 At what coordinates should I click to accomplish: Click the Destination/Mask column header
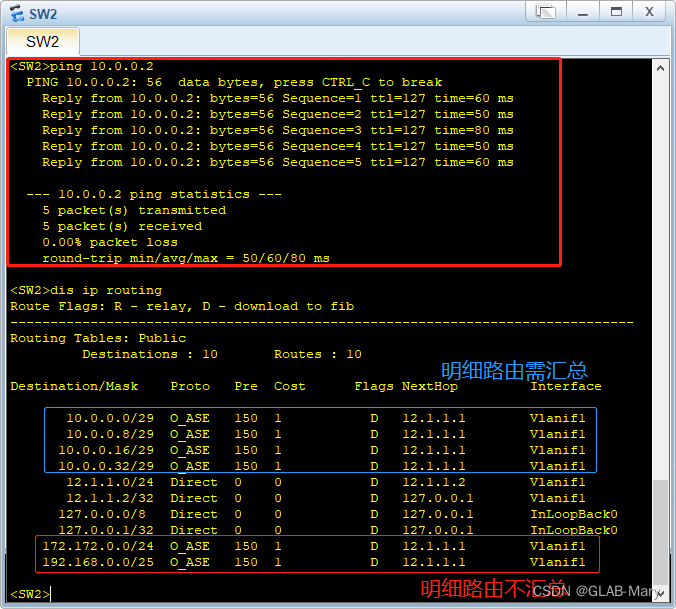tap(74, 386)
